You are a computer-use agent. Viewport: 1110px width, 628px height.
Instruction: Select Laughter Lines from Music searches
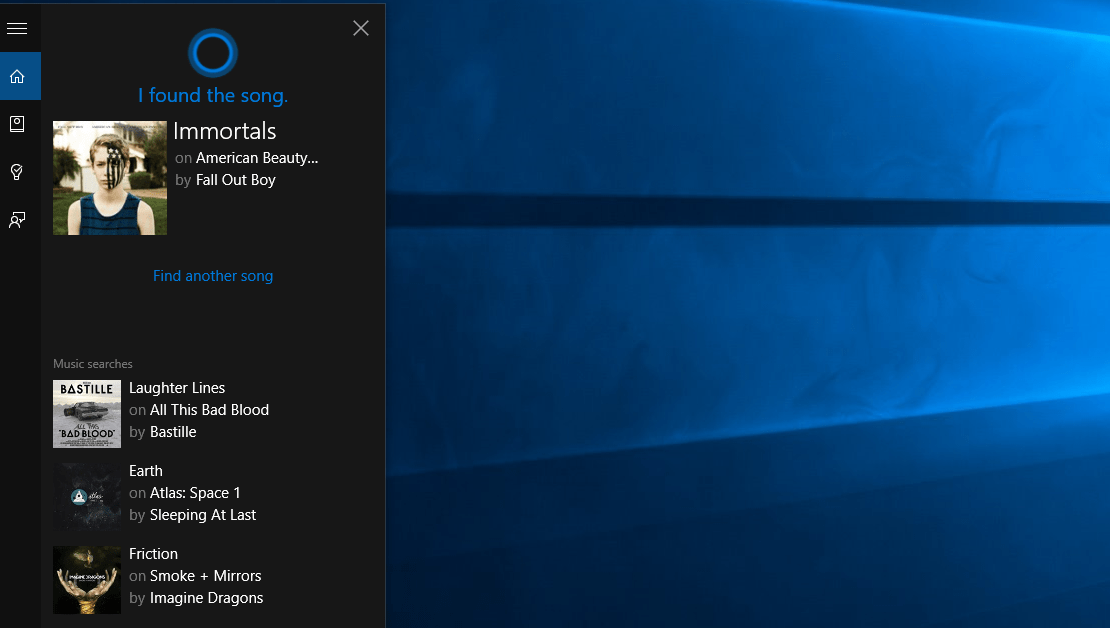point(177,388)
